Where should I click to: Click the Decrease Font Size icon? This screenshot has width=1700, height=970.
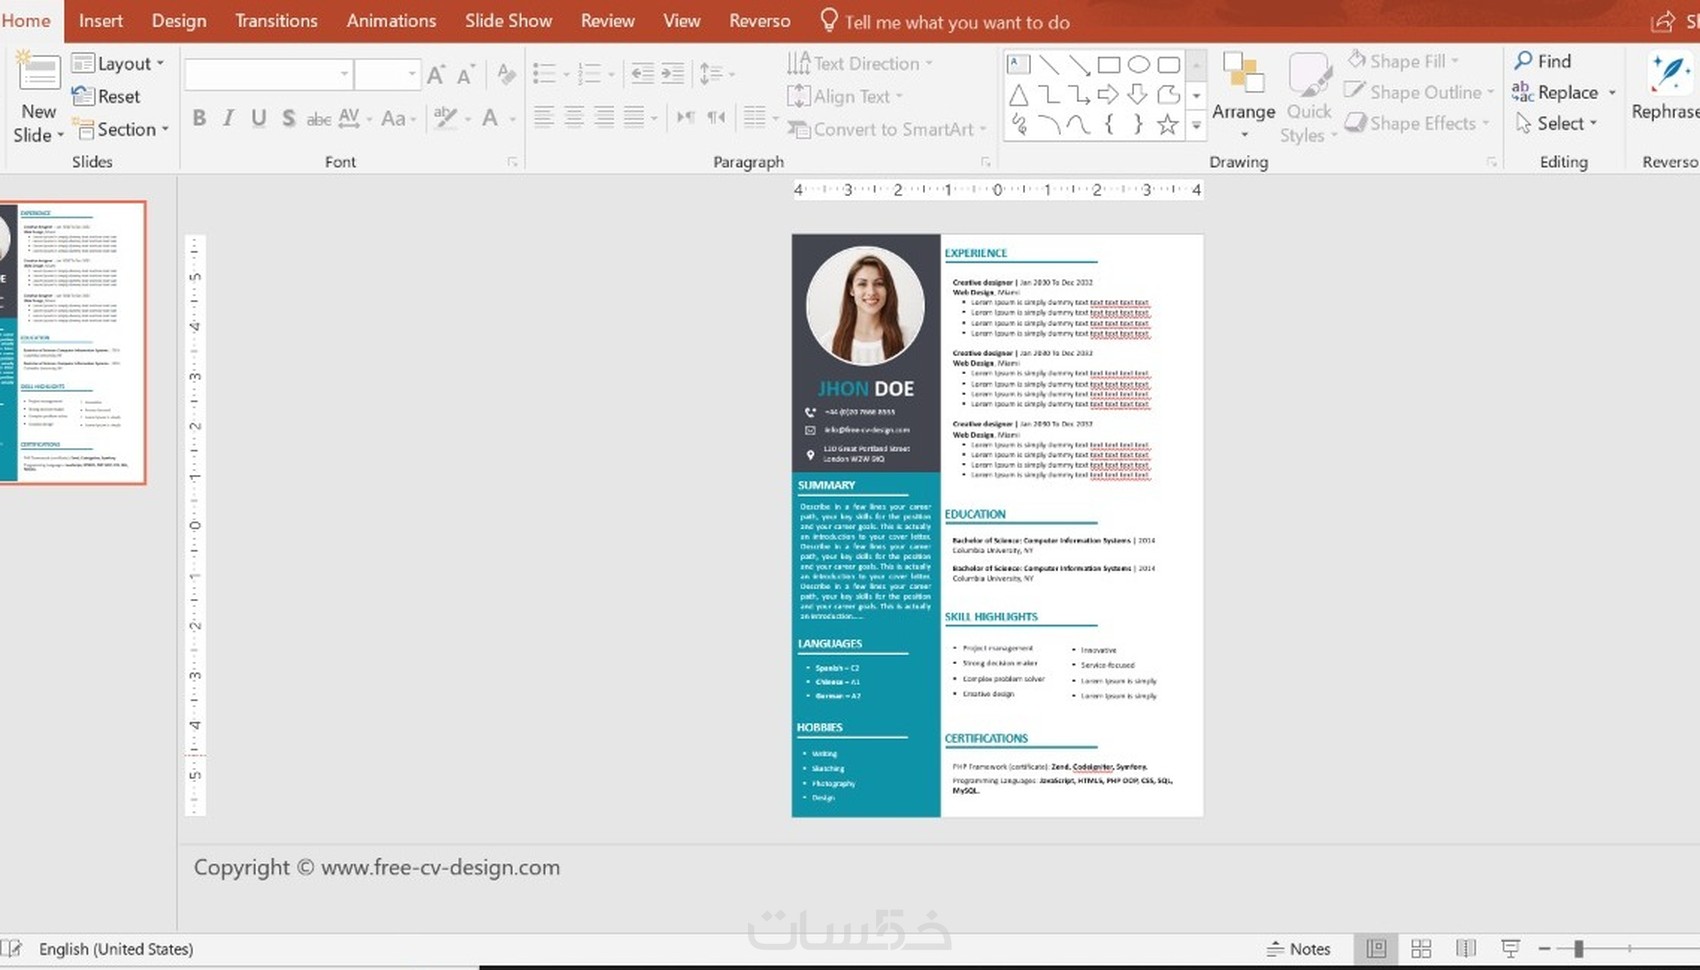(466, 74)
